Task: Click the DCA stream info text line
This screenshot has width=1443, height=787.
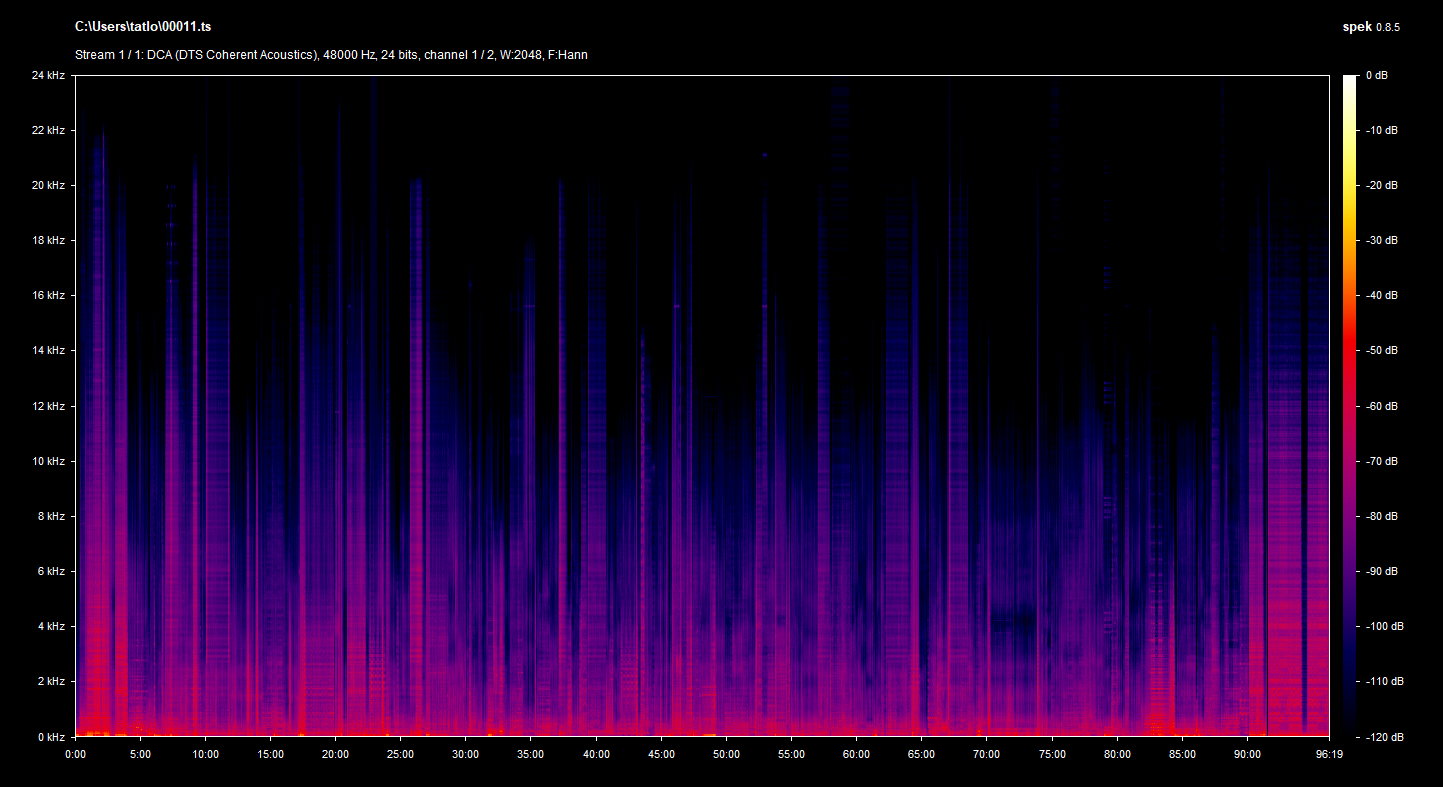Action: 331,55
